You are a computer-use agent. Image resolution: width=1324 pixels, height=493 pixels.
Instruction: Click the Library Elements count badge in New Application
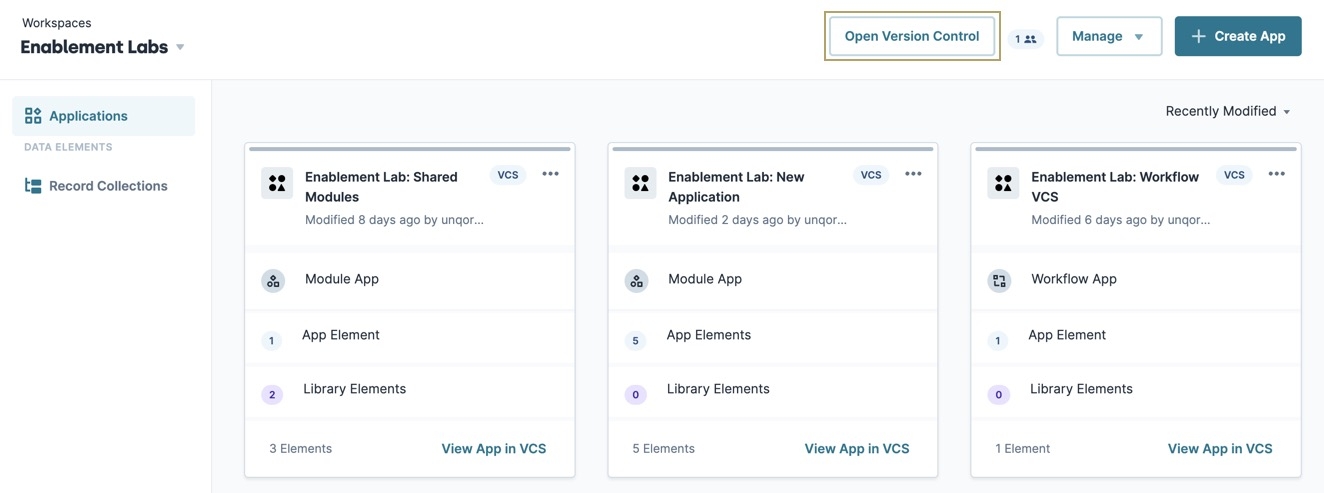pyautogui.click(x=635, y=395)
